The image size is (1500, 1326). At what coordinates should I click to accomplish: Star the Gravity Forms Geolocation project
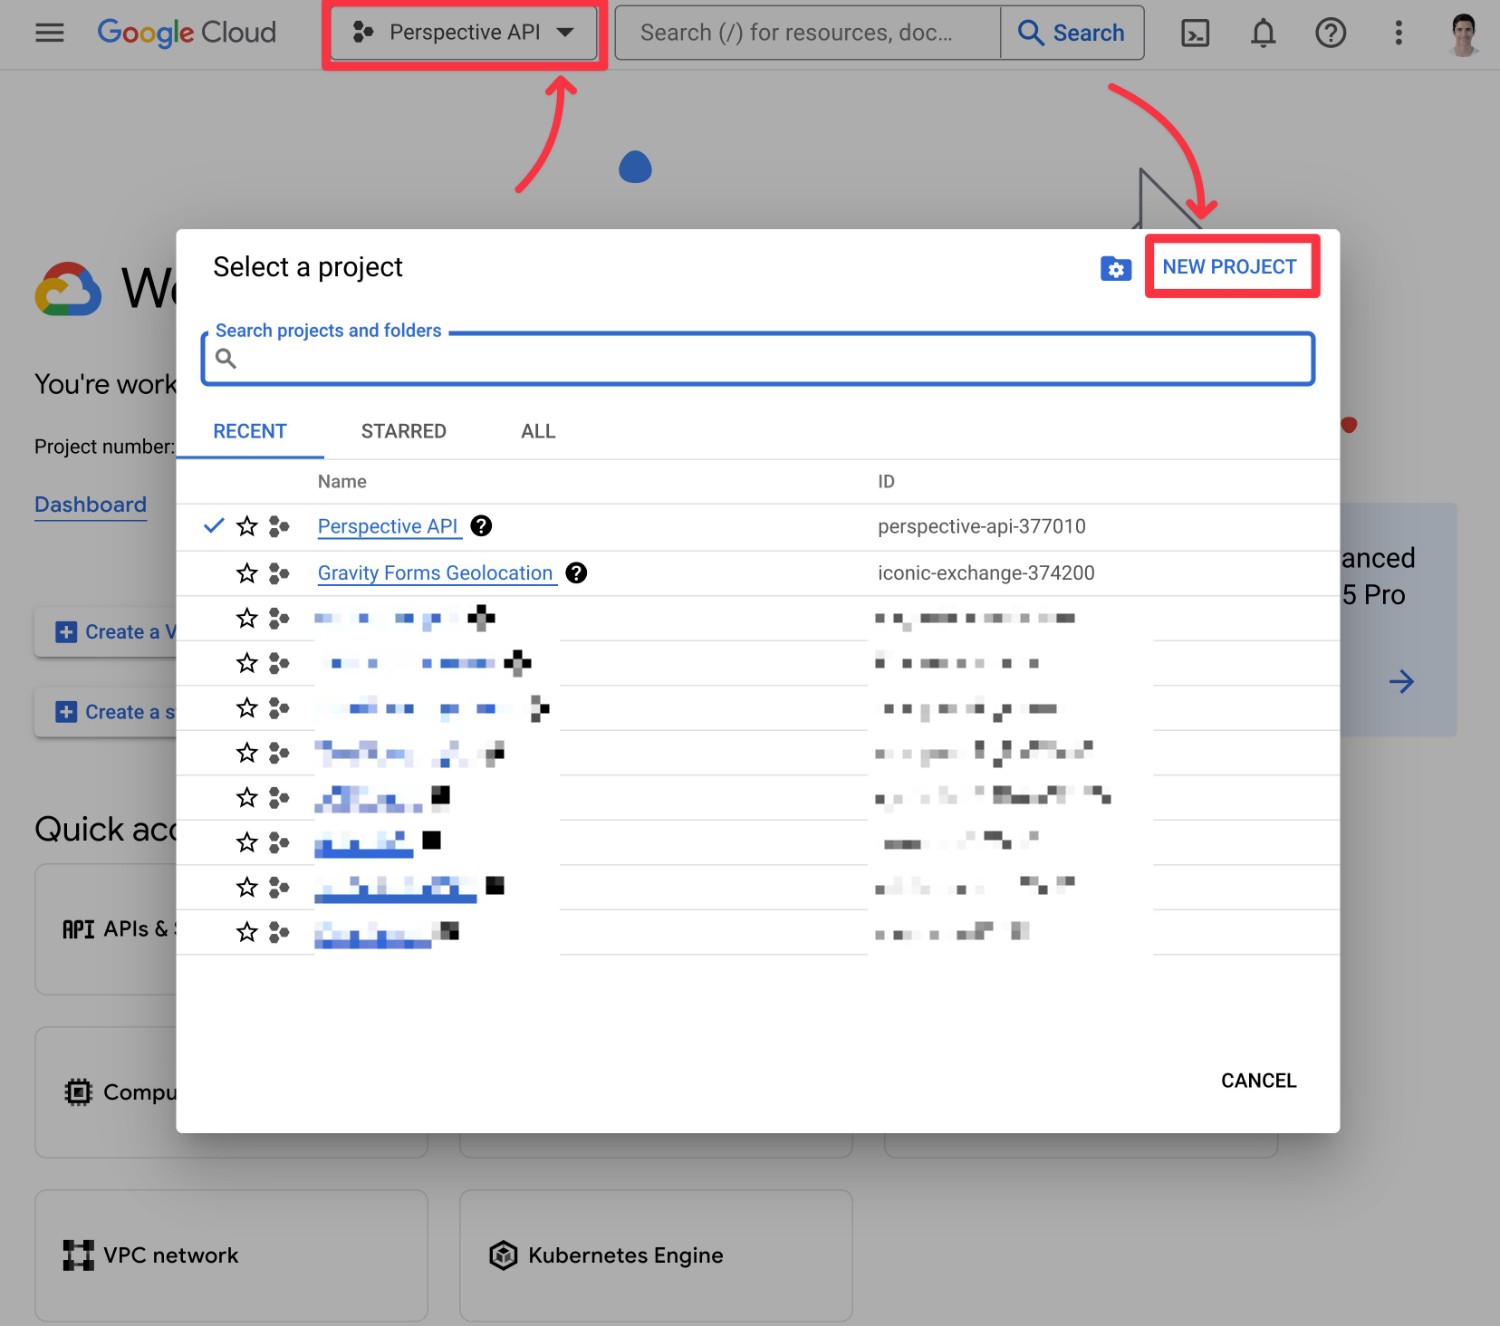tap(247, 573)
